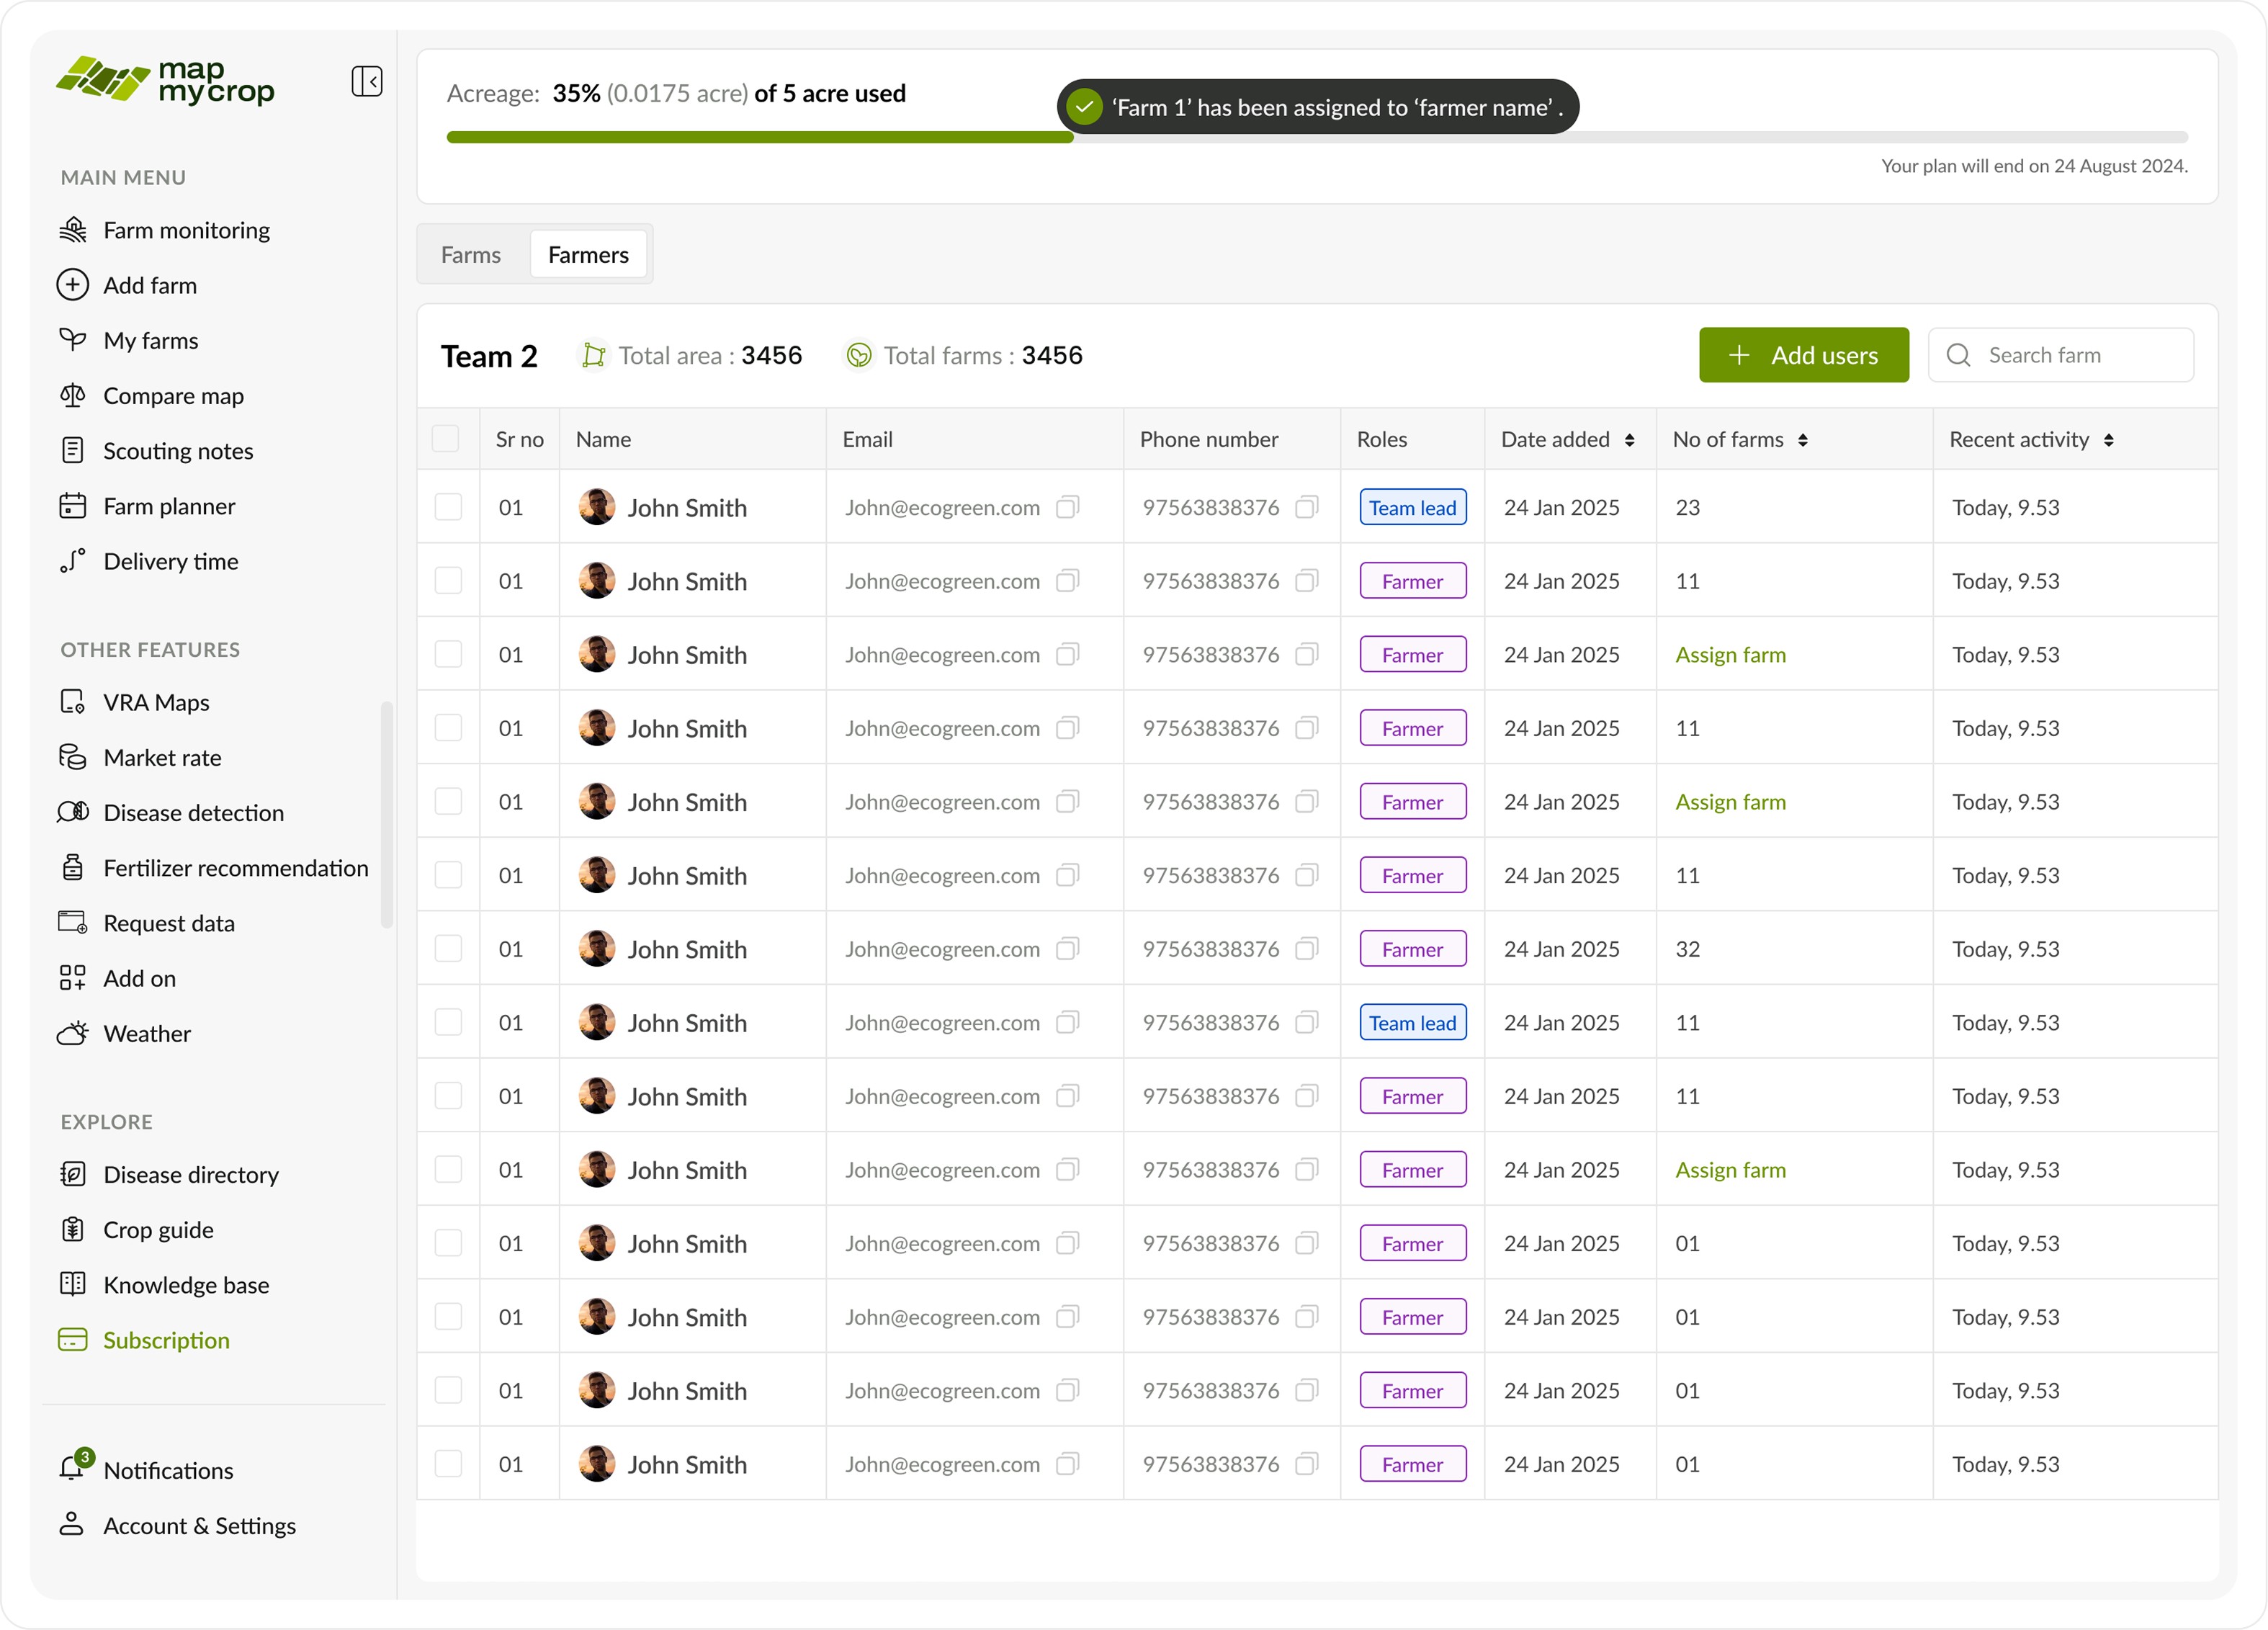Click the Add users button
Viewport: 2268px width, 1630px height.
[x=1803, y=355]
